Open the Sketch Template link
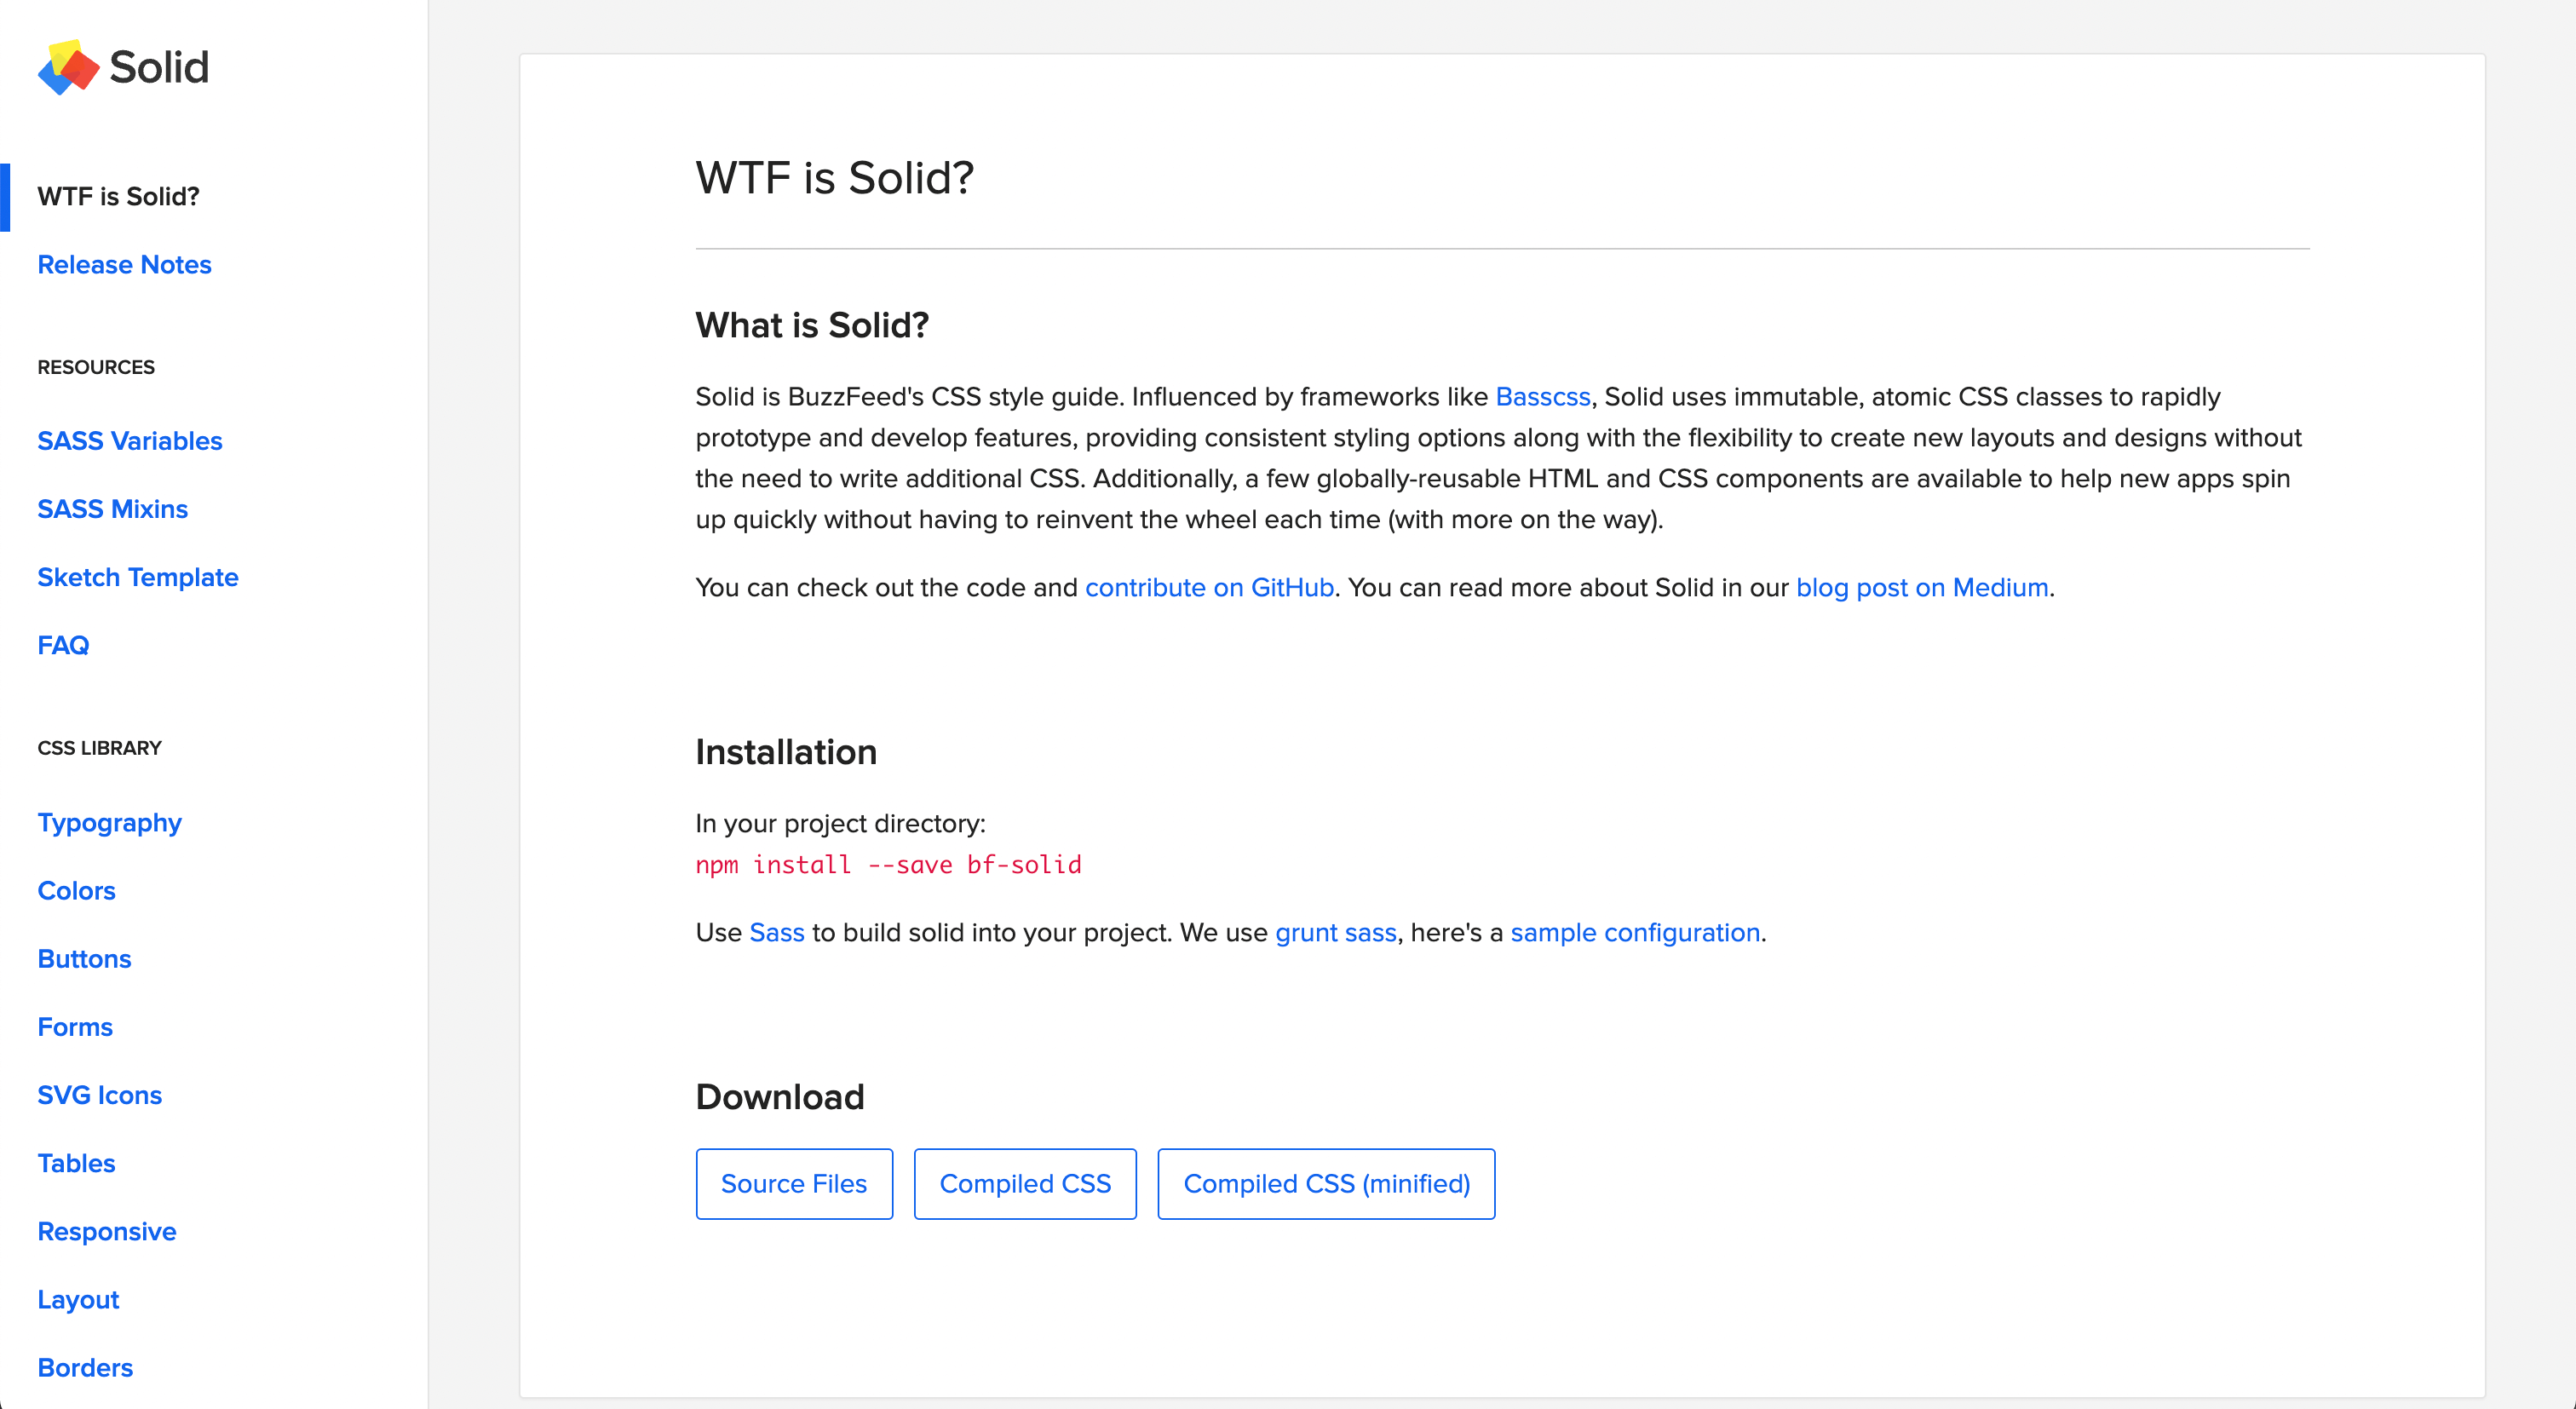Screen dimensions: 2576x1409 (137, 577)
